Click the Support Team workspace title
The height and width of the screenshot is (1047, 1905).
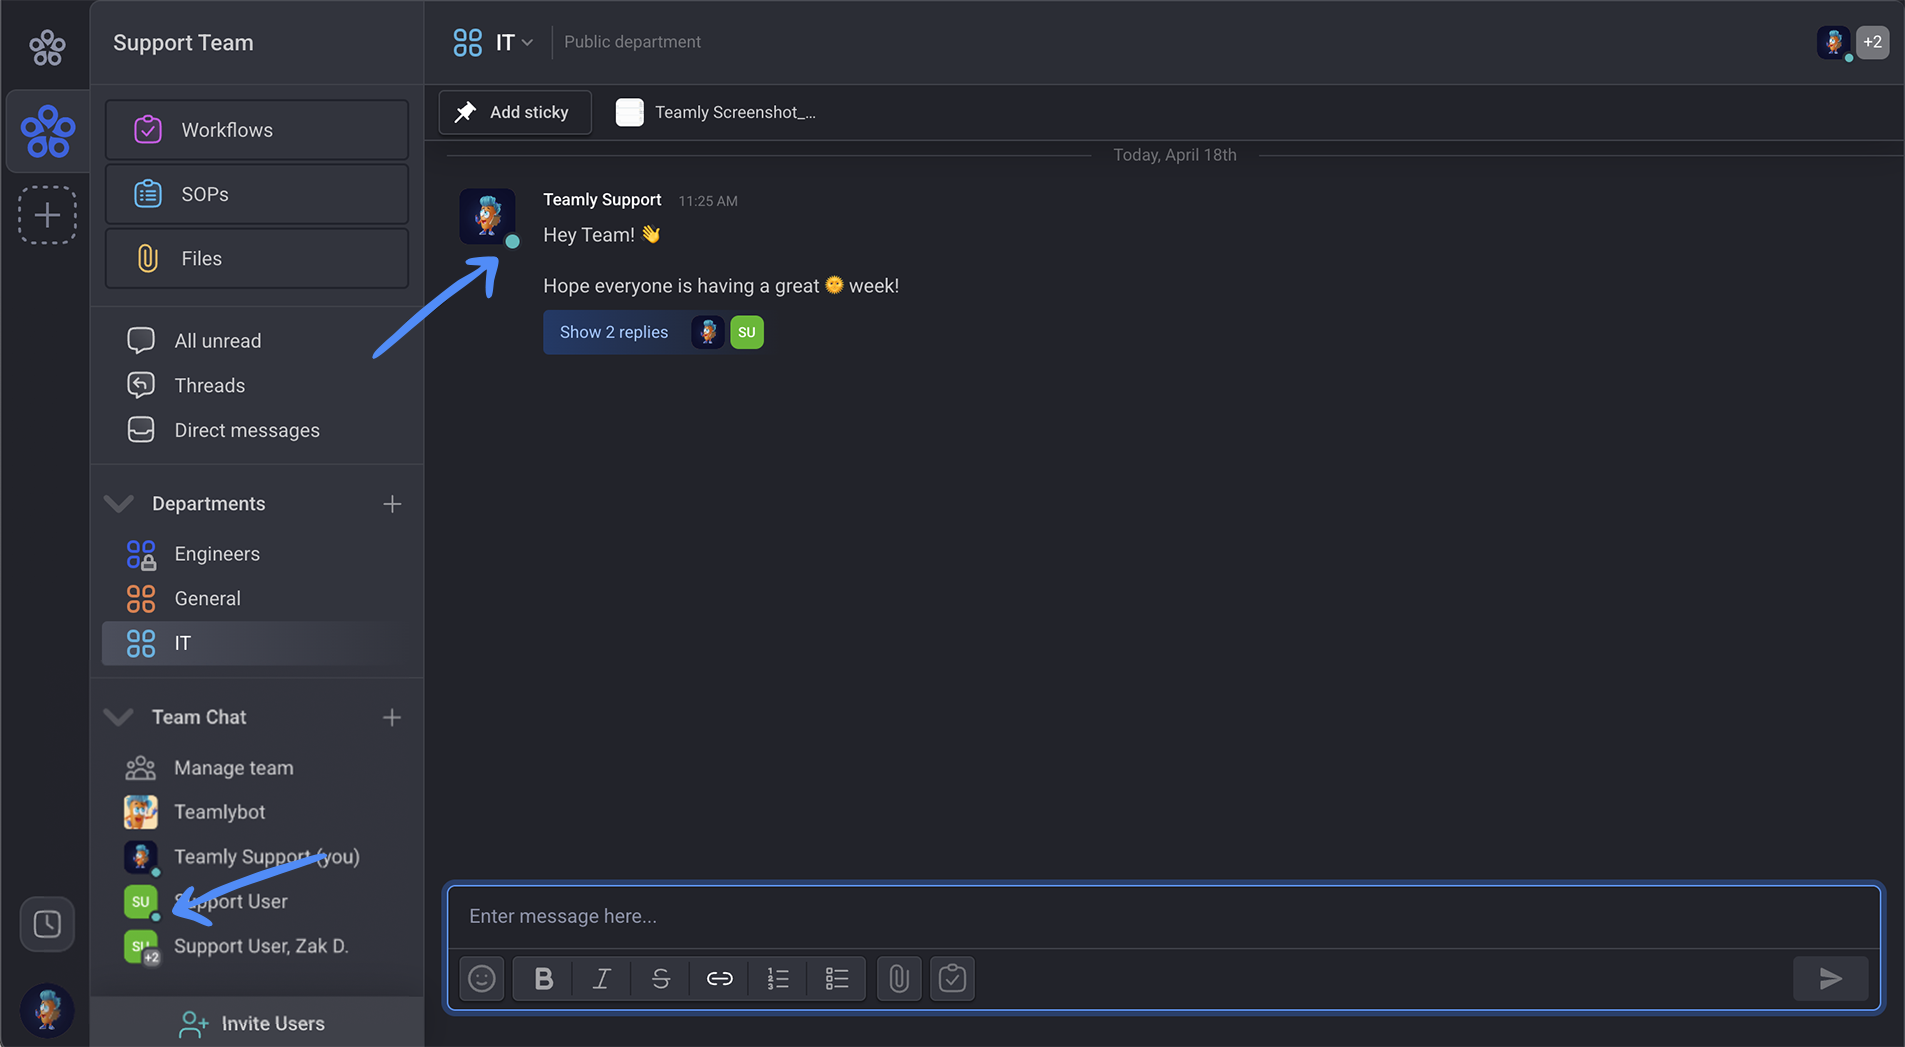[183, 42]
